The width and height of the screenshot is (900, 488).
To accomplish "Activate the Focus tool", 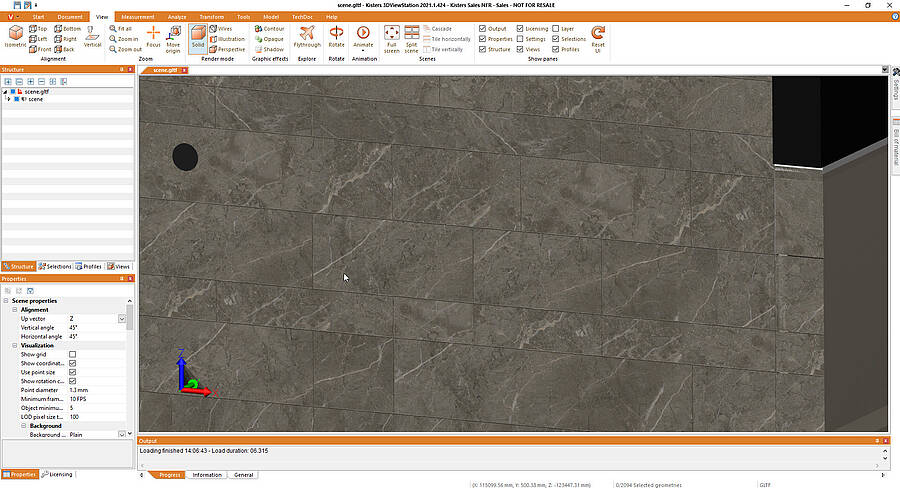I will point(153,37).
